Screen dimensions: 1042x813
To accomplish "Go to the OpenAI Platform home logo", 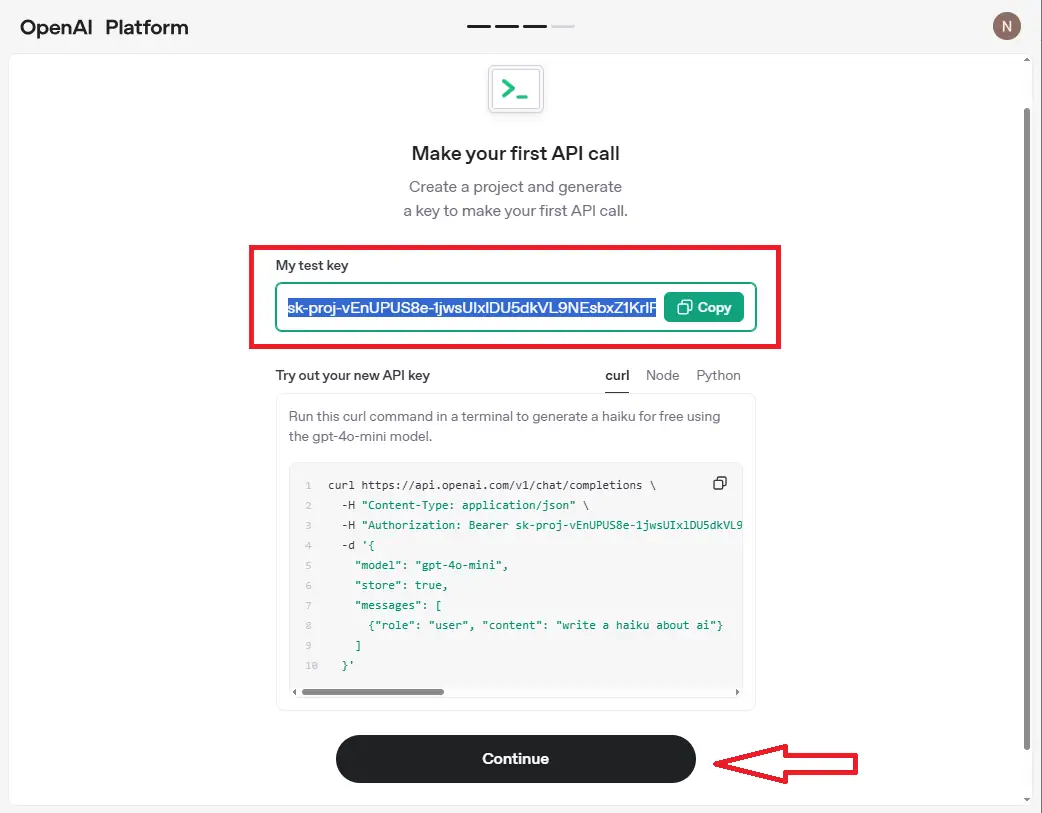I will (104, 27).
